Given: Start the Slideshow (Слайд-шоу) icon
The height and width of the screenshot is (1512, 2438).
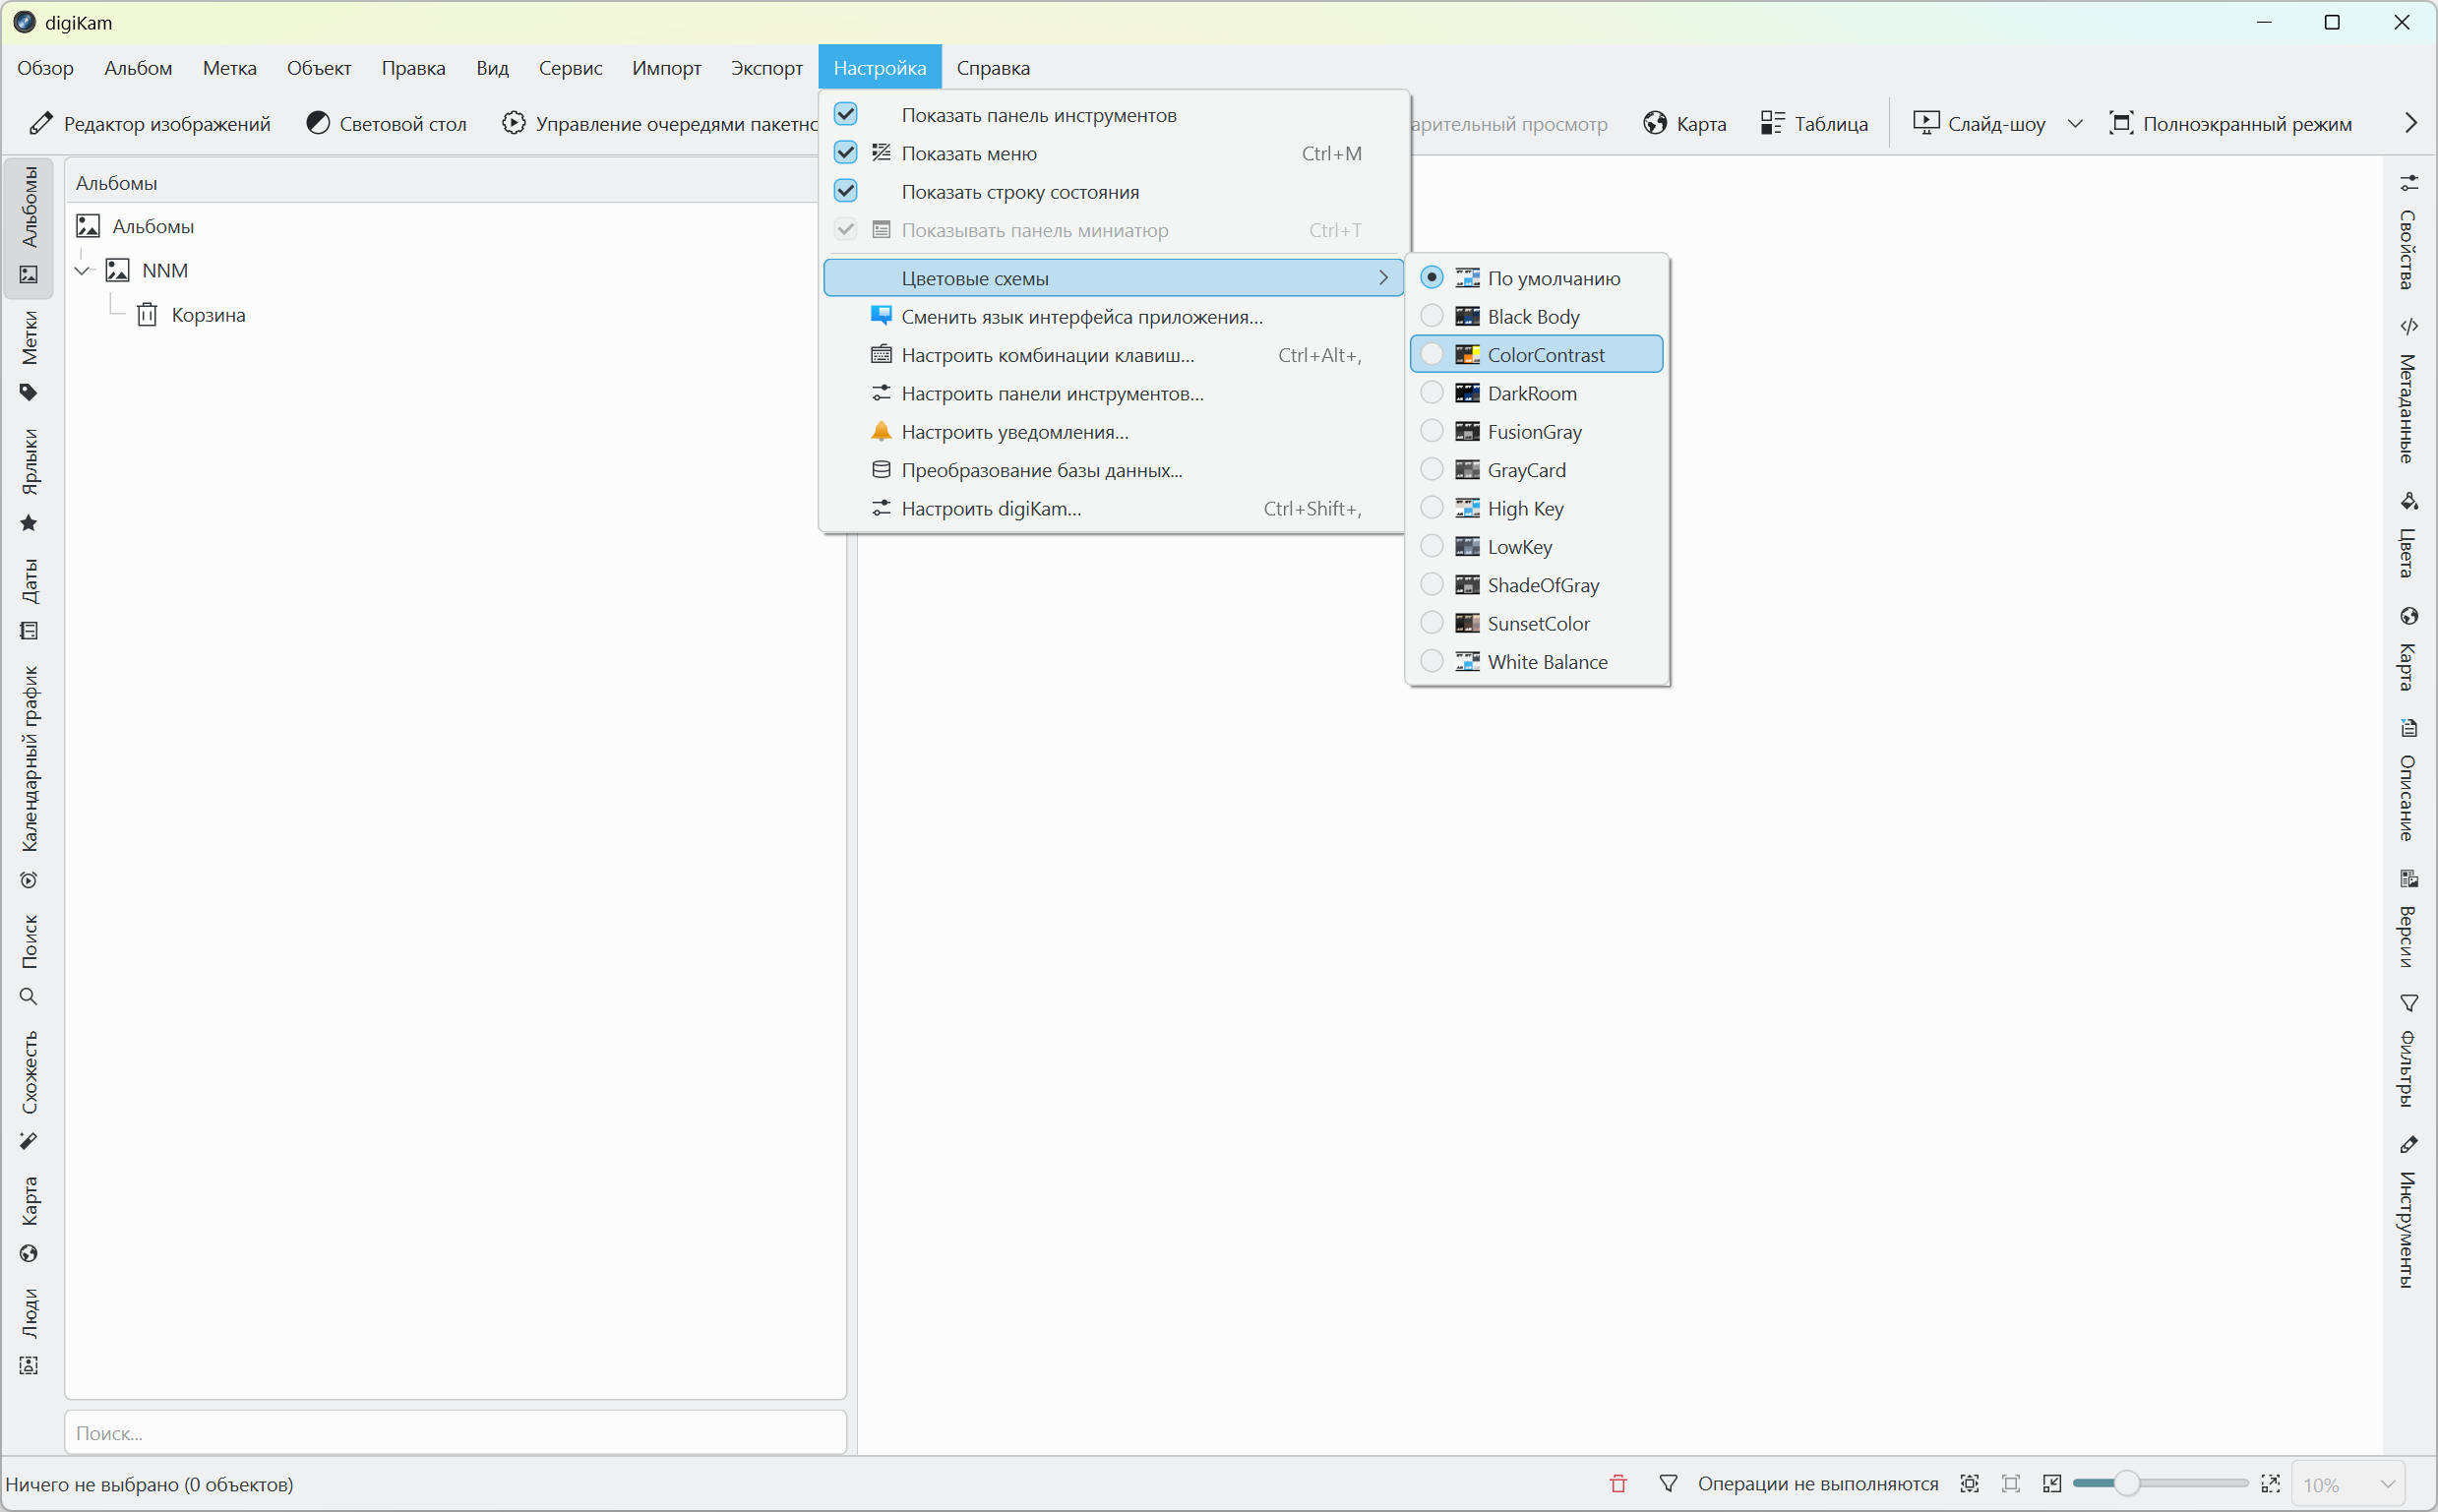Looking at the screenshot, I should (1926, 123).
